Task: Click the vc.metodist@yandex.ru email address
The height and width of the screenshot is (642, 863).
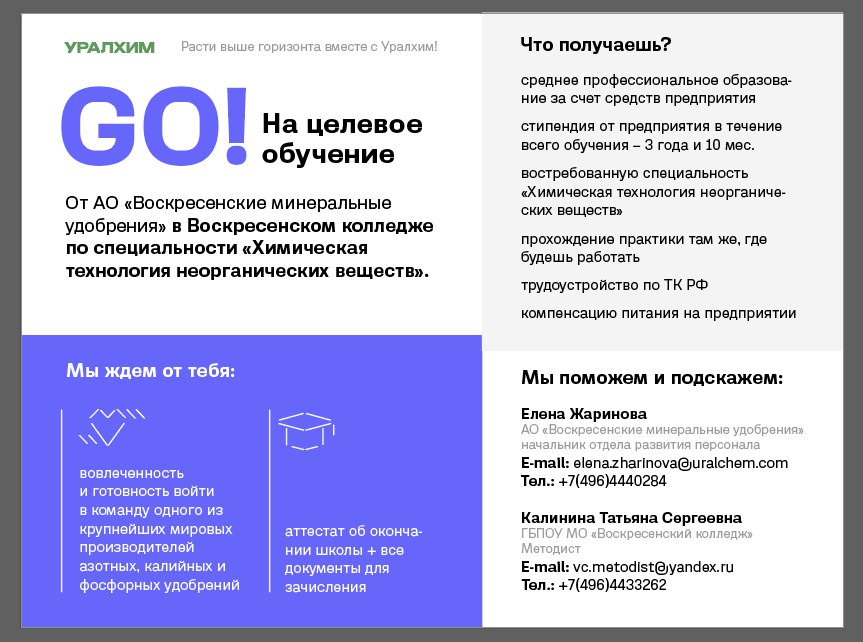Action: 653,567
